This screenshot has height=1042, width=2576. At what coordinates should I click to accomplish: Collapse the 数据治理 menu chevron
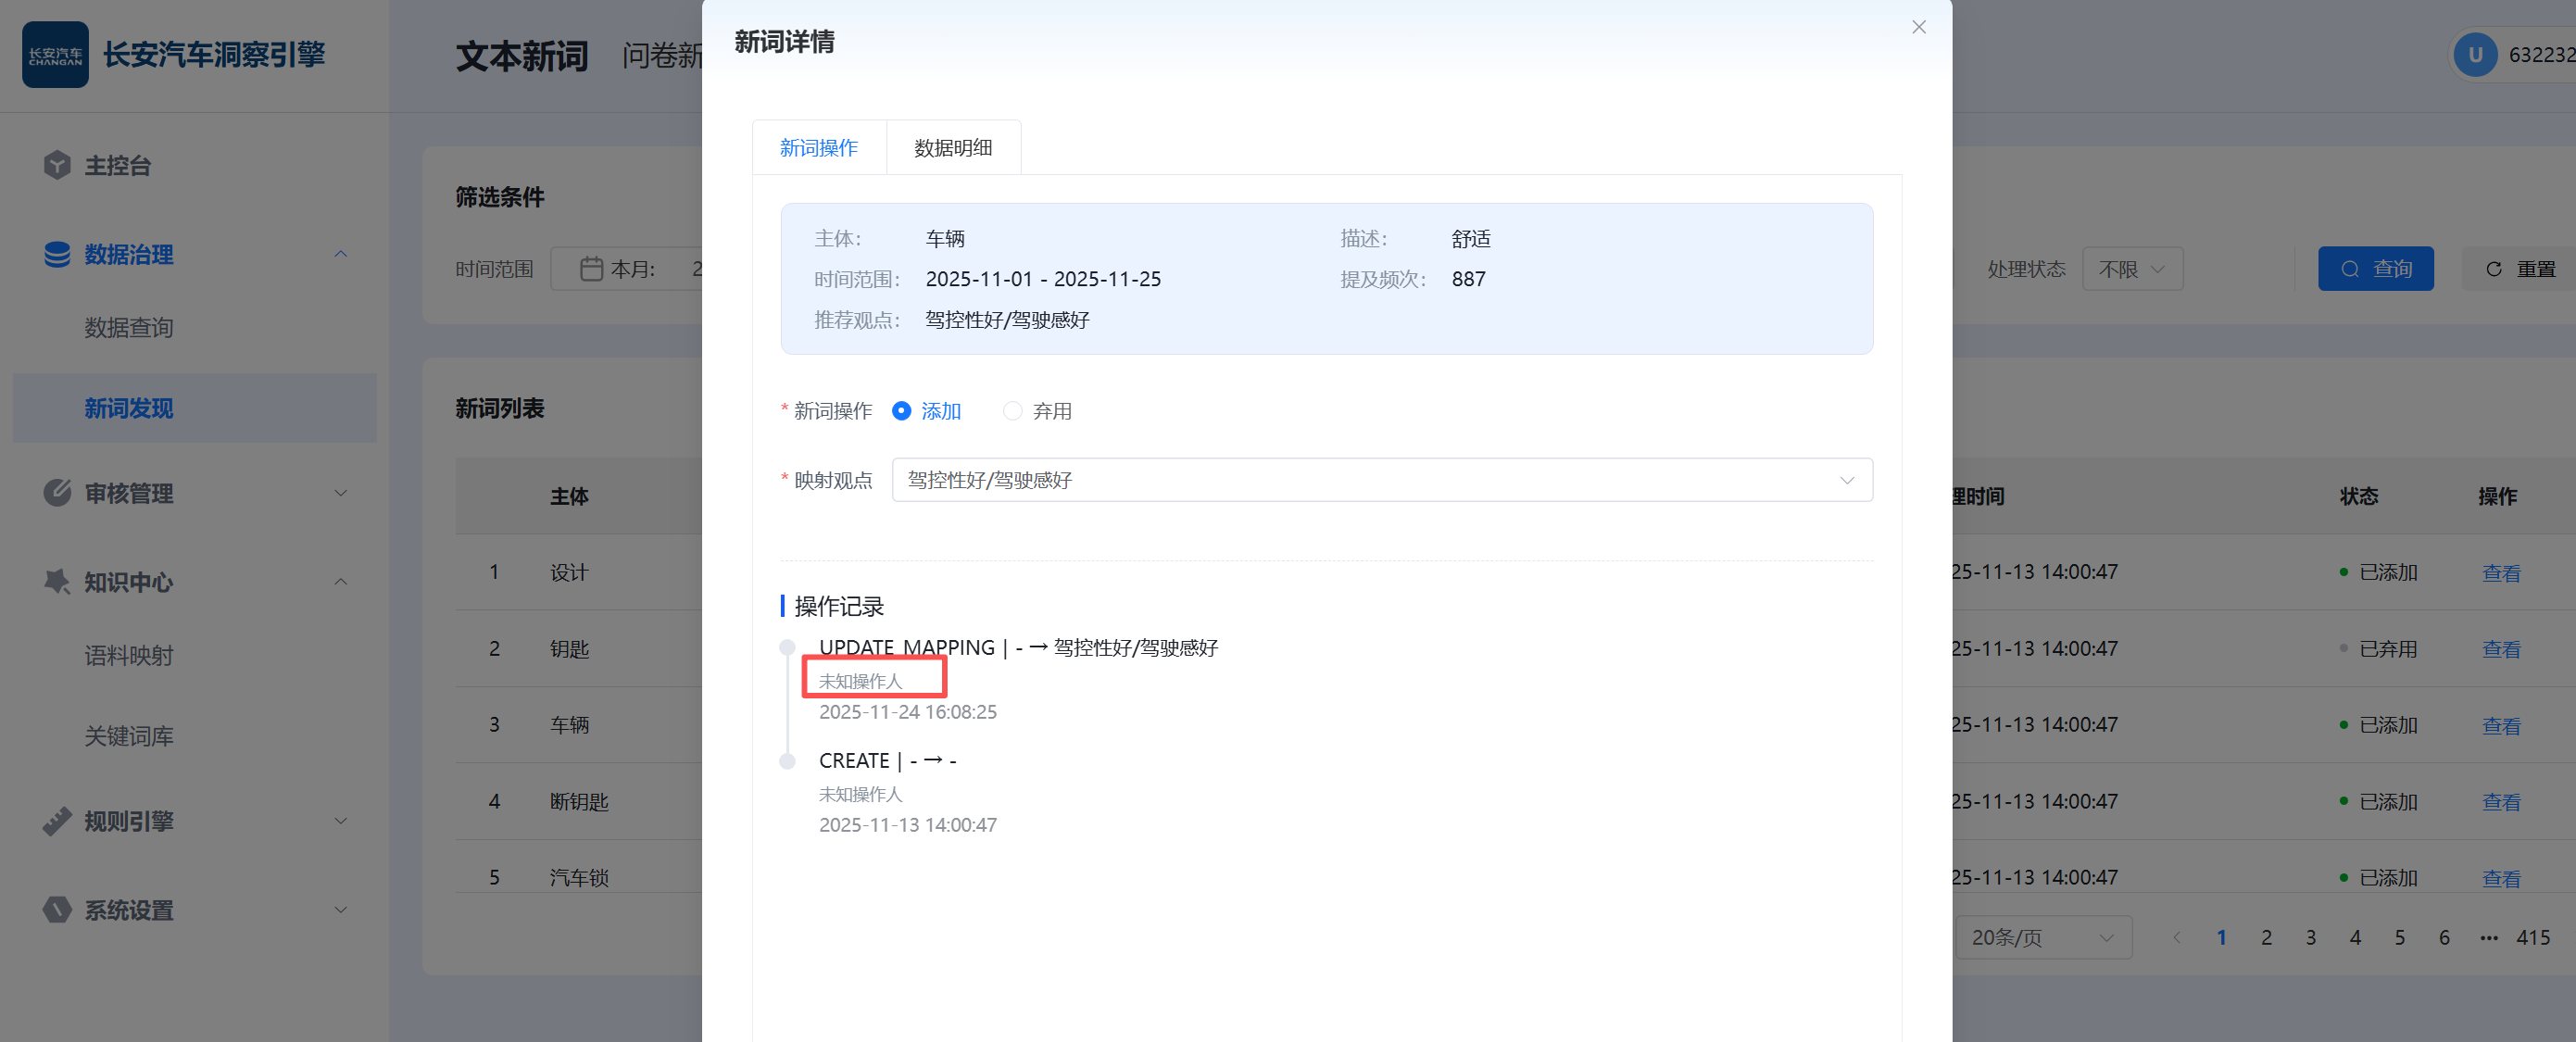tap(340, 254)
